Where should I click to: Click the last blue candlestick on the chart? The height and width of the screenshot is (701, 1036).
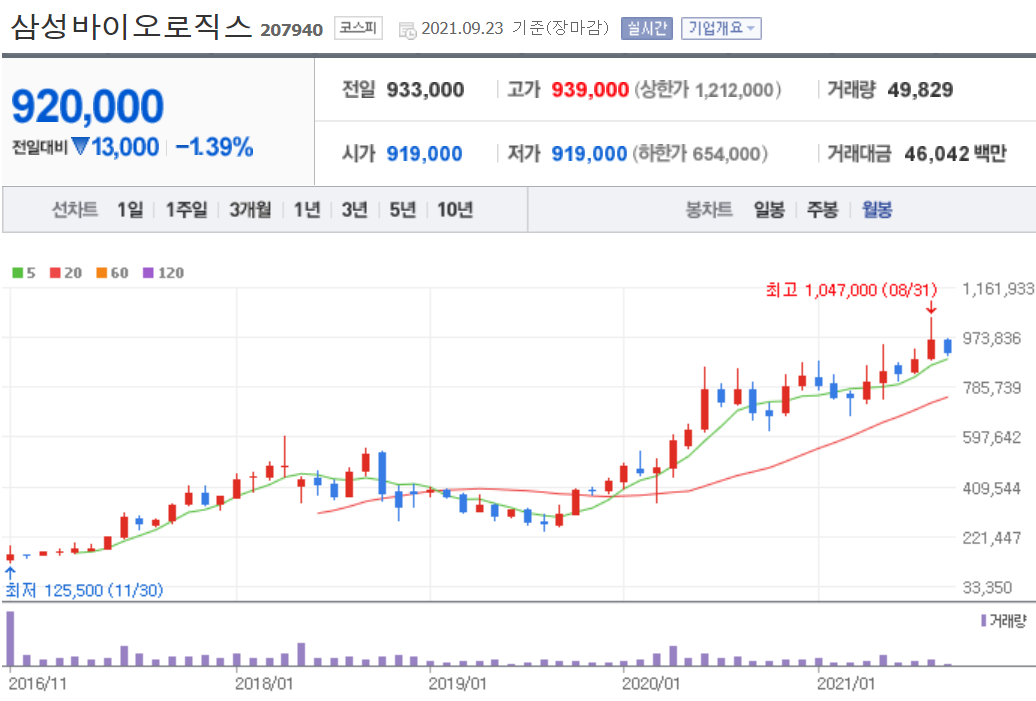[x=947, y=346]
